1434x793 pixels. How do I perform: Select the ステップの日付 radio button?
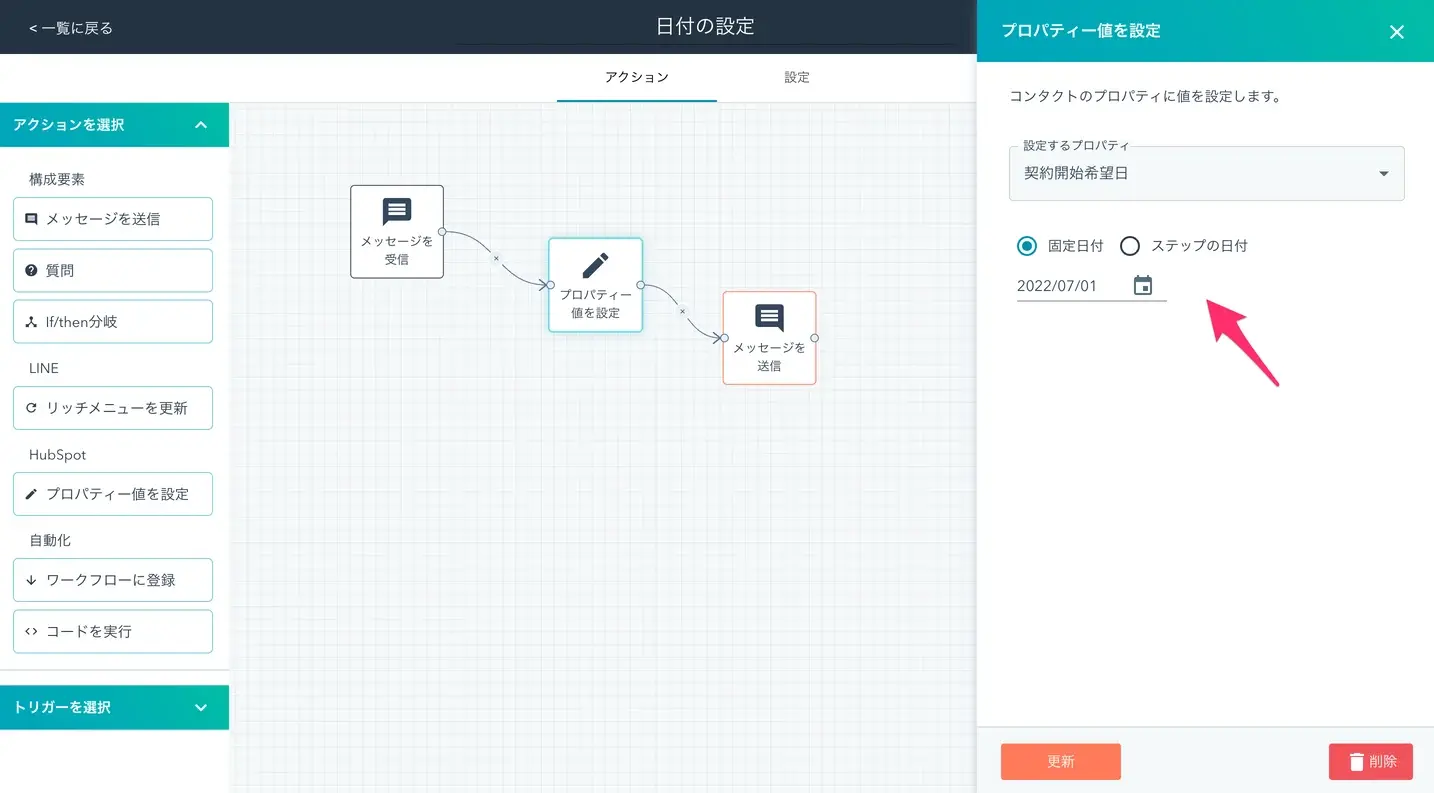coord(1130,246)
